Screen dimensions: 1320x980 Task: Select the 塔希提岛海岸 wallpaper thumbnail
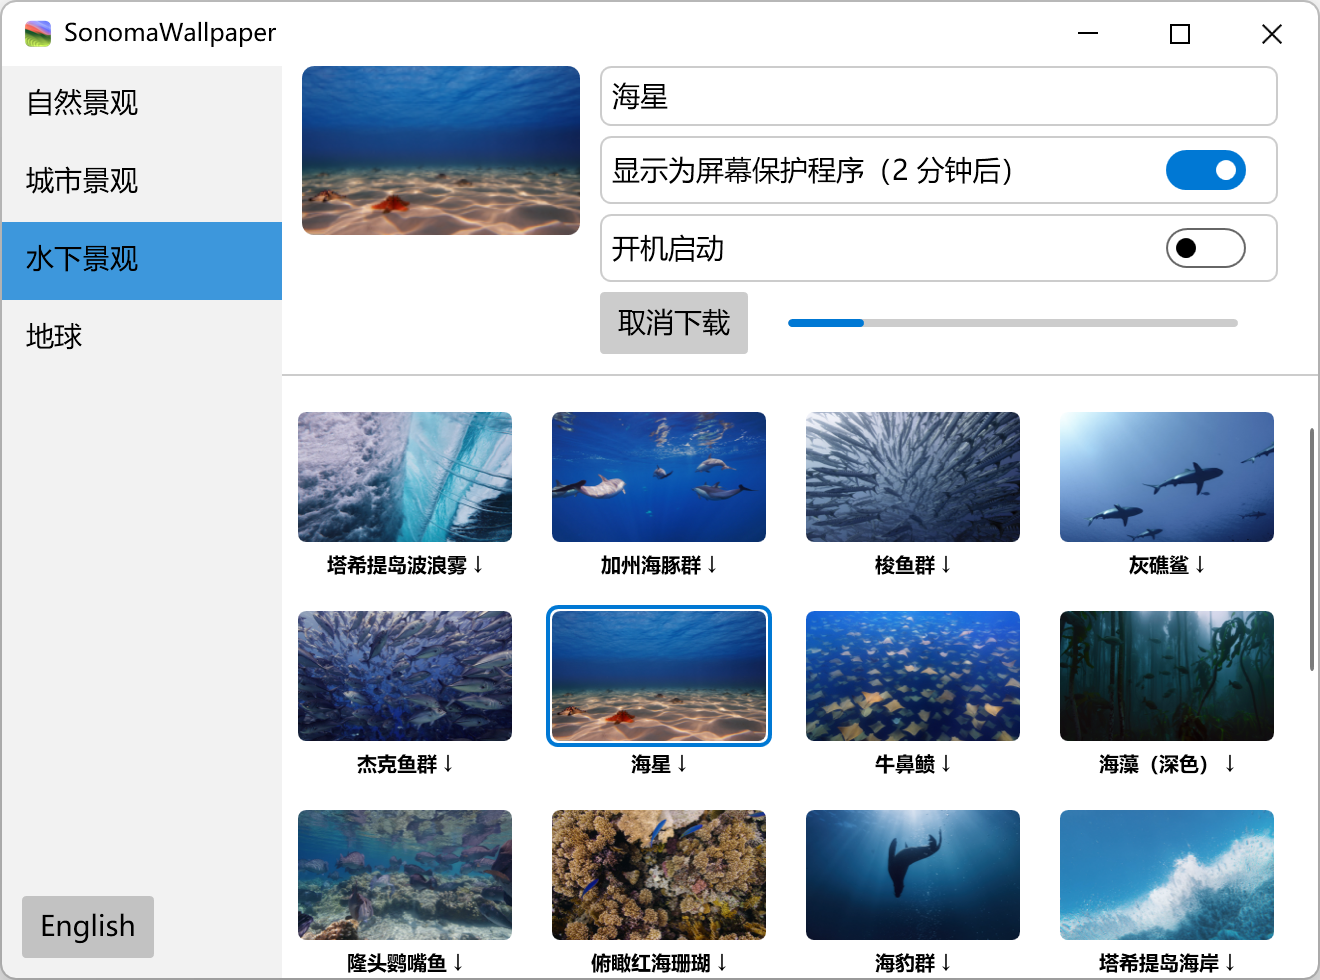(1167, 875)
